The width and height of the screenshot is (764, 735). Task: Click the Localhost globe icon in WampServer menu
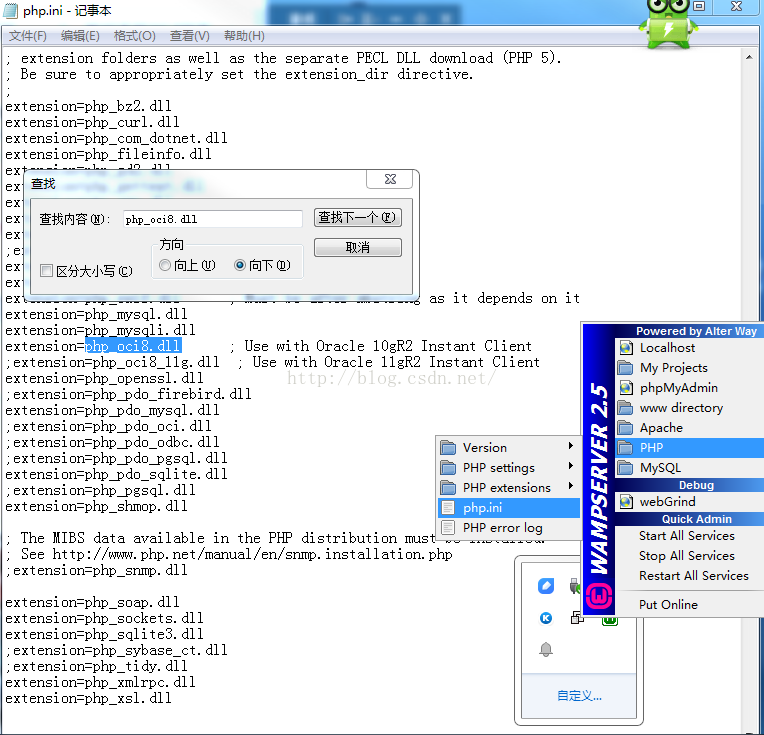pos(626,348)
